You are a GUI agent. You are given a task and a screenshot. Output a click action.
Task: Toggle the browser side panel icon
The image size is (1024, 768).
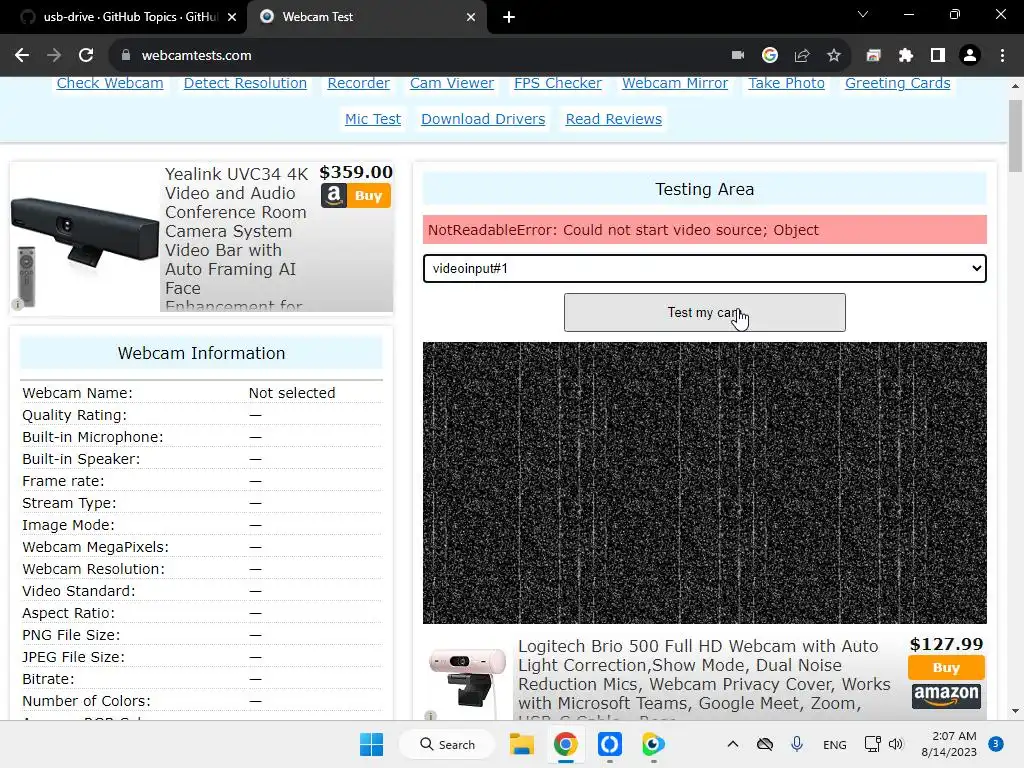tap(938, 56)
